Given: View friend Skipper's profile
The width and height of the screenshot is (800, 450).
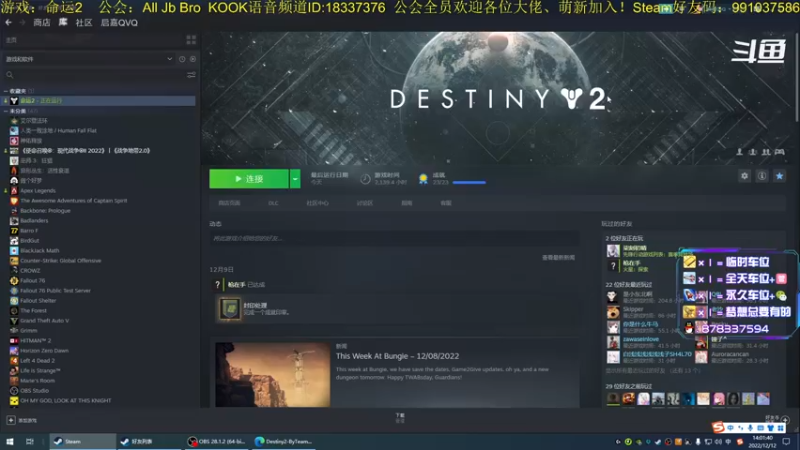Looking at the screenshot, I should point(633,309).
